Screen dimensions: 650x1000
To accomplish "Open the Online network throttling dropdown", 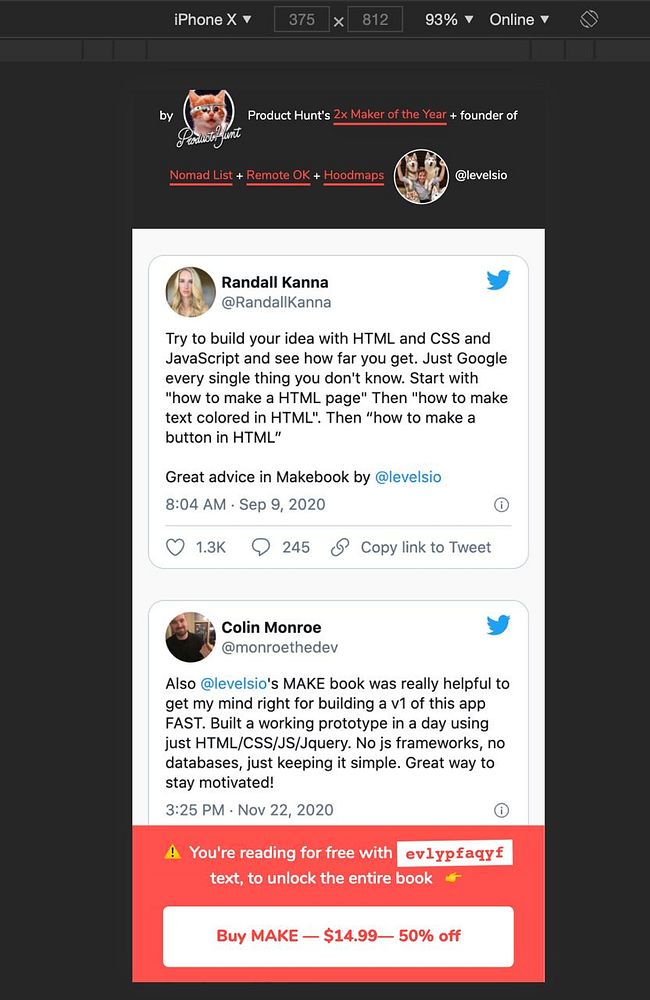I will 519,20.
